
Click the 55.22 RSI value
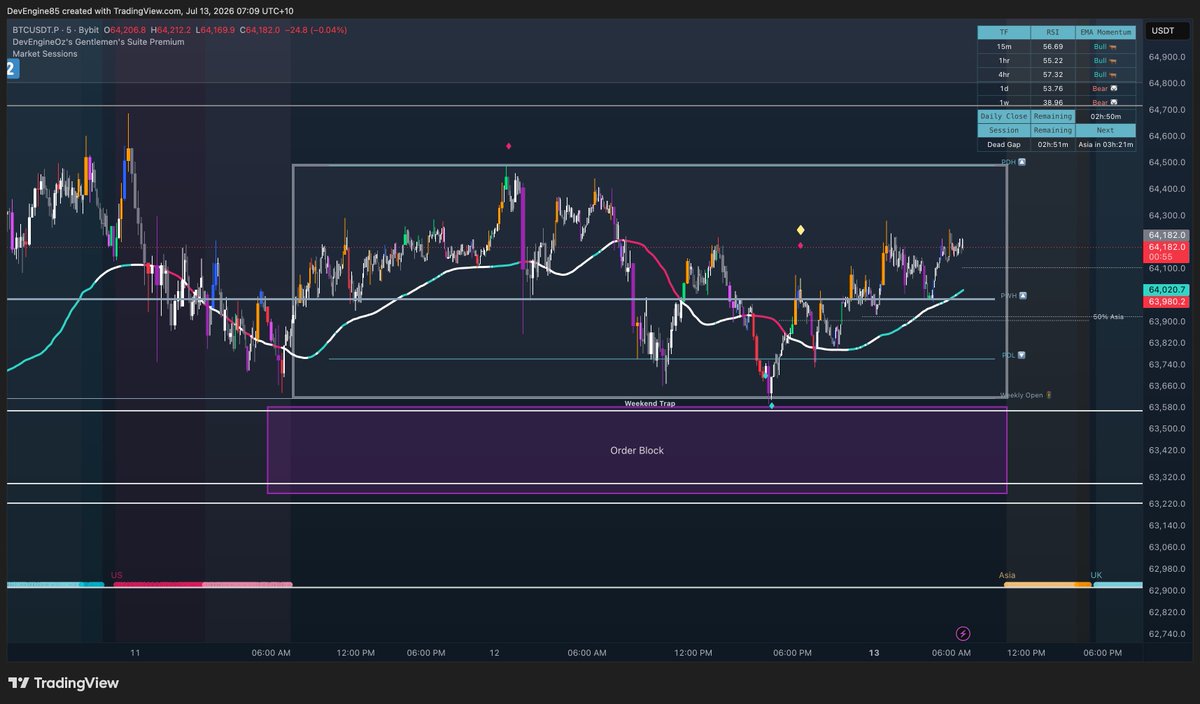pos(1052,60)
